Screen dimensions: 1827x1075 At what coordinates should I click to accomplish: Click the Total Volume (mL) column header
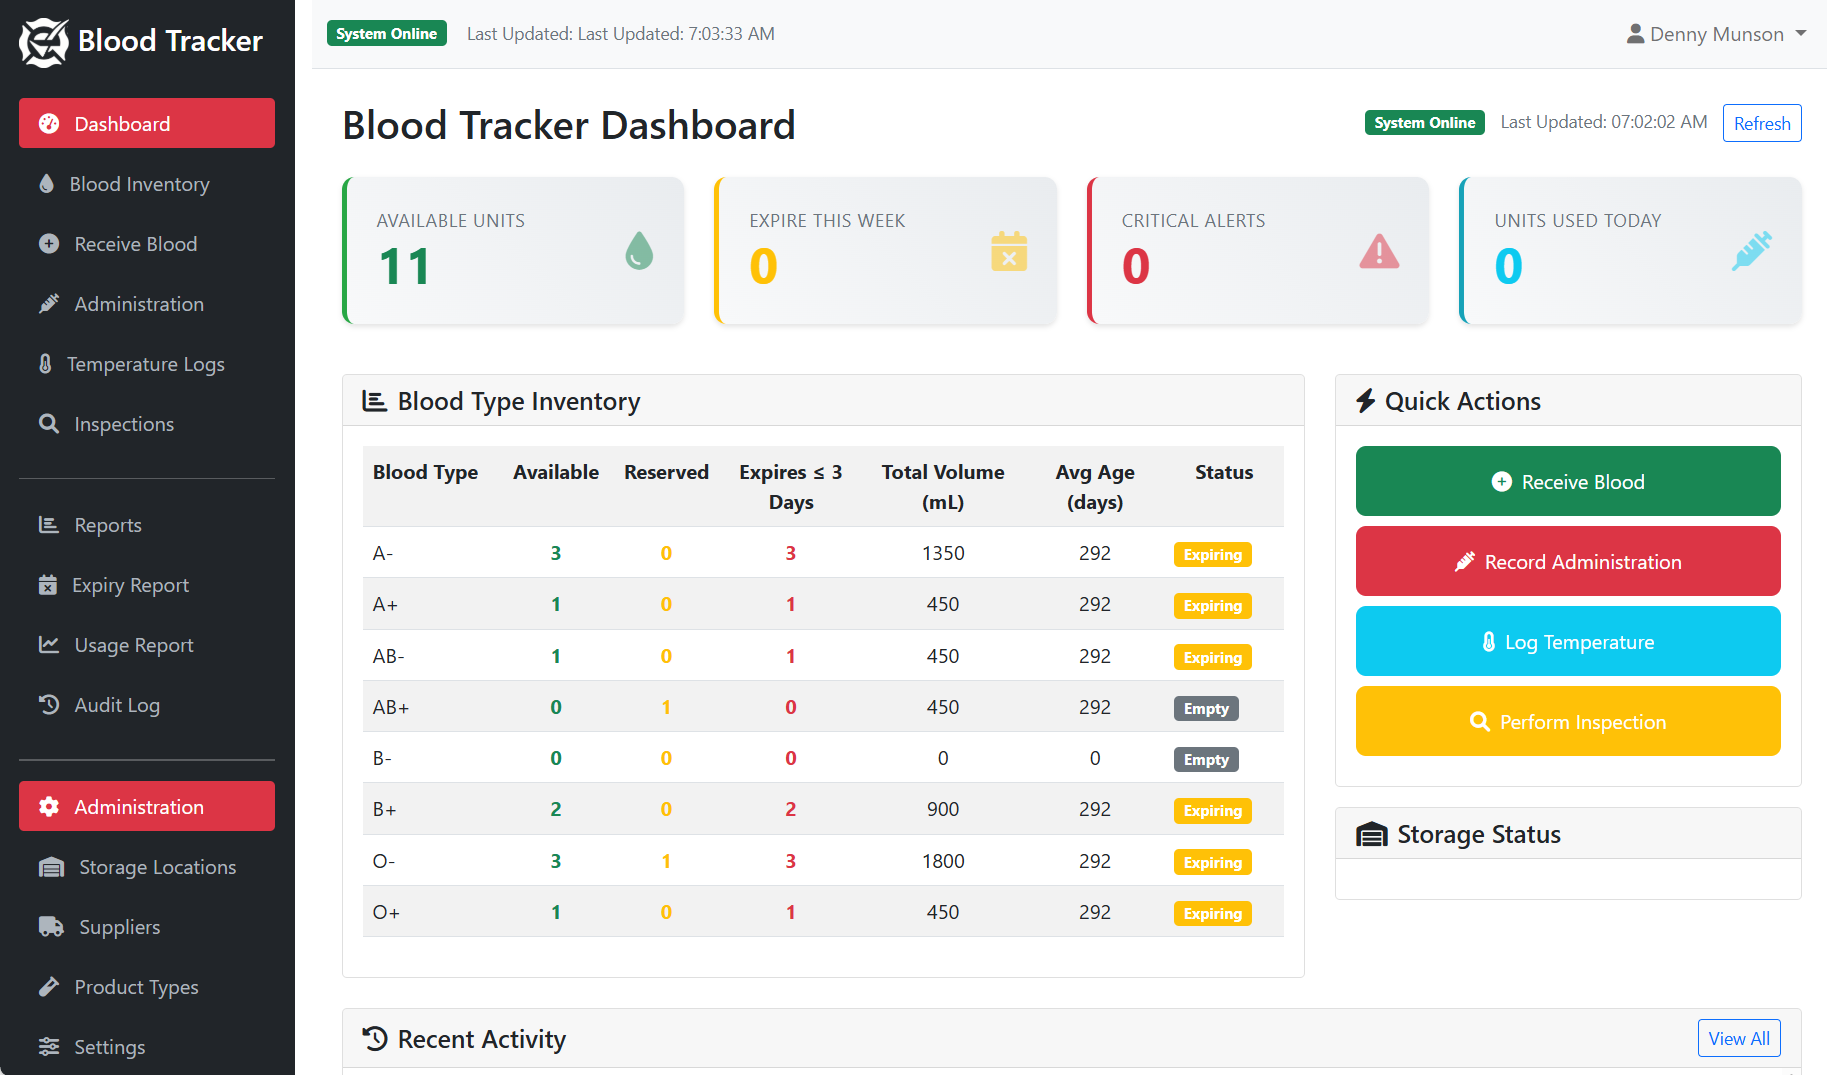coord(943,487)
